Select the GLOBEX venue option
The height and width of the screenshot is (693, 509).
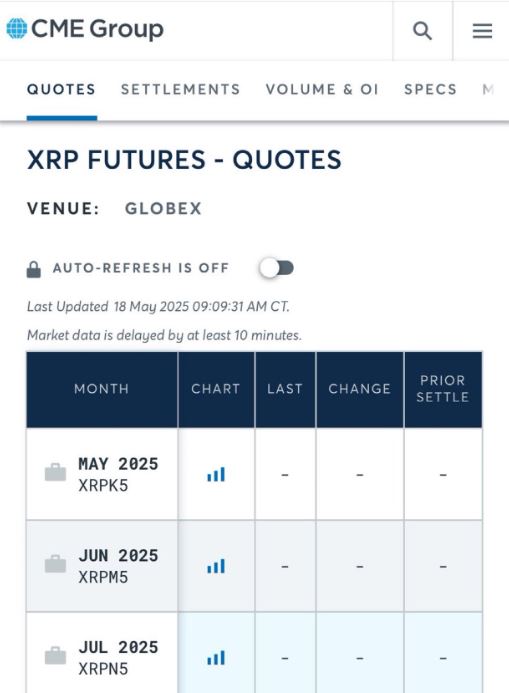coord(163,208)
